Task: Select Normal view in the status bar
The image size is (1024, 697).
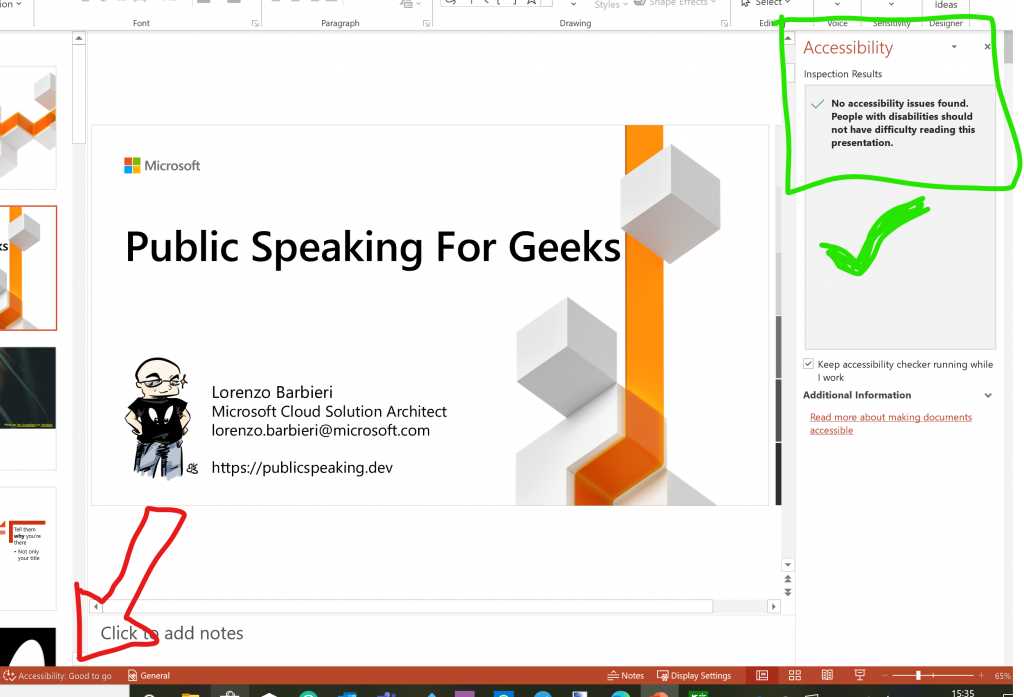Action: click(761, 675)
